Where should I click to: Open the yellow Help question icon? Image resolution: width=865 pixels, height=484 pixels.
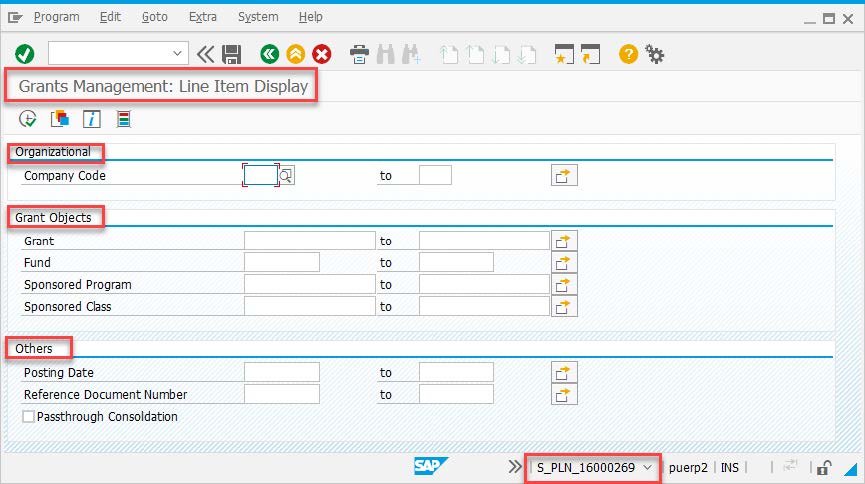(x=628, y=54)
